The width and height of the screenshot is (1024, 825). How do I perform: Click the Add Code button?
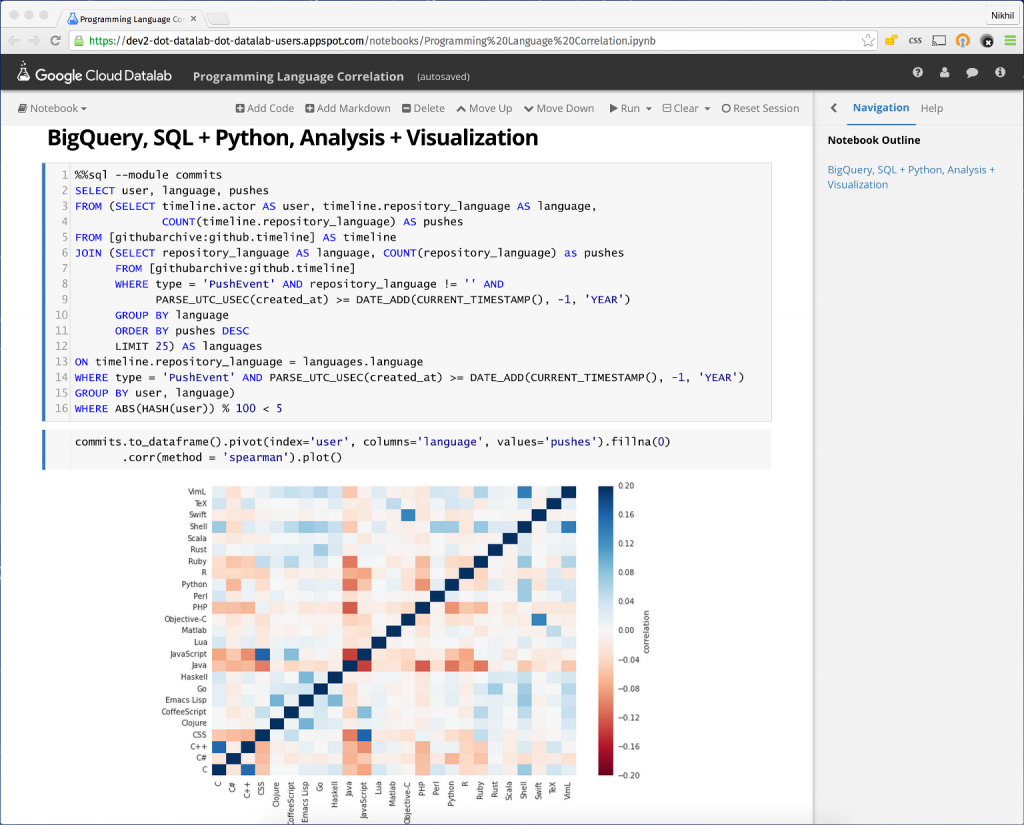pos(264,108)
